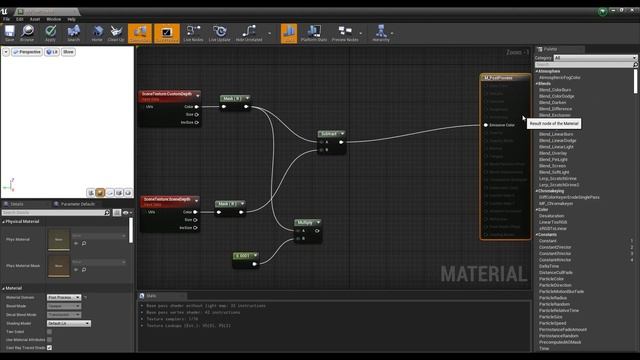This screenshot has height=360, width=640.
Task: Click the Search toolbar icon
Action: (x=73, y=33)
